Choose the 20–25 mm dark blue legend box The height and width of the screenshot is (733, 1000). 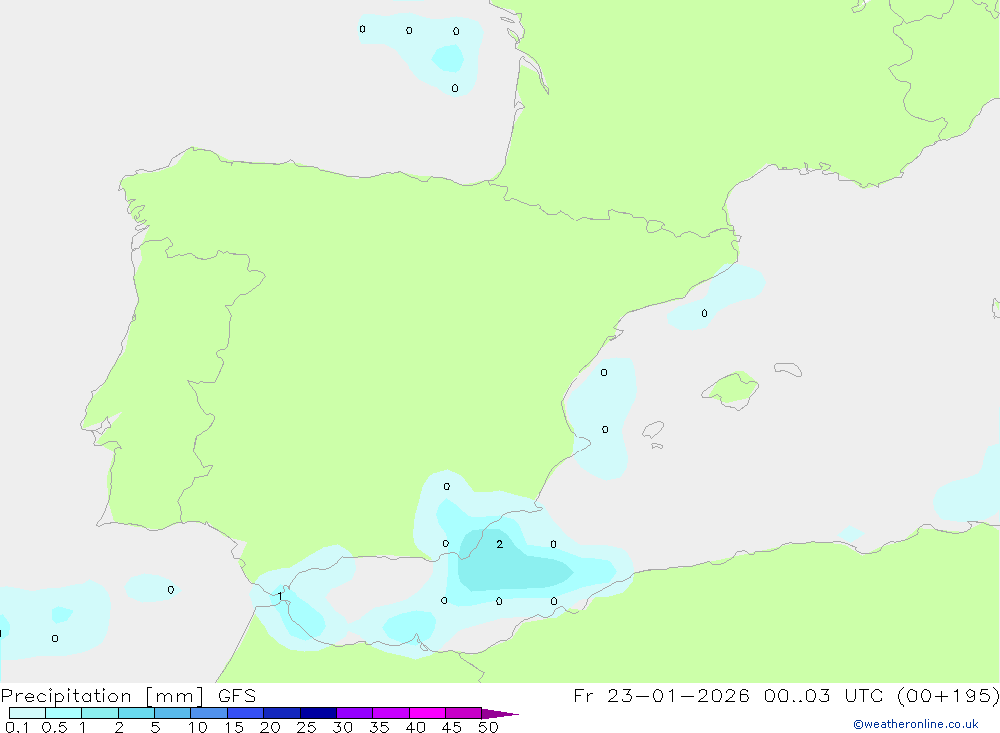pyautogui.click(x=282, y=713)
